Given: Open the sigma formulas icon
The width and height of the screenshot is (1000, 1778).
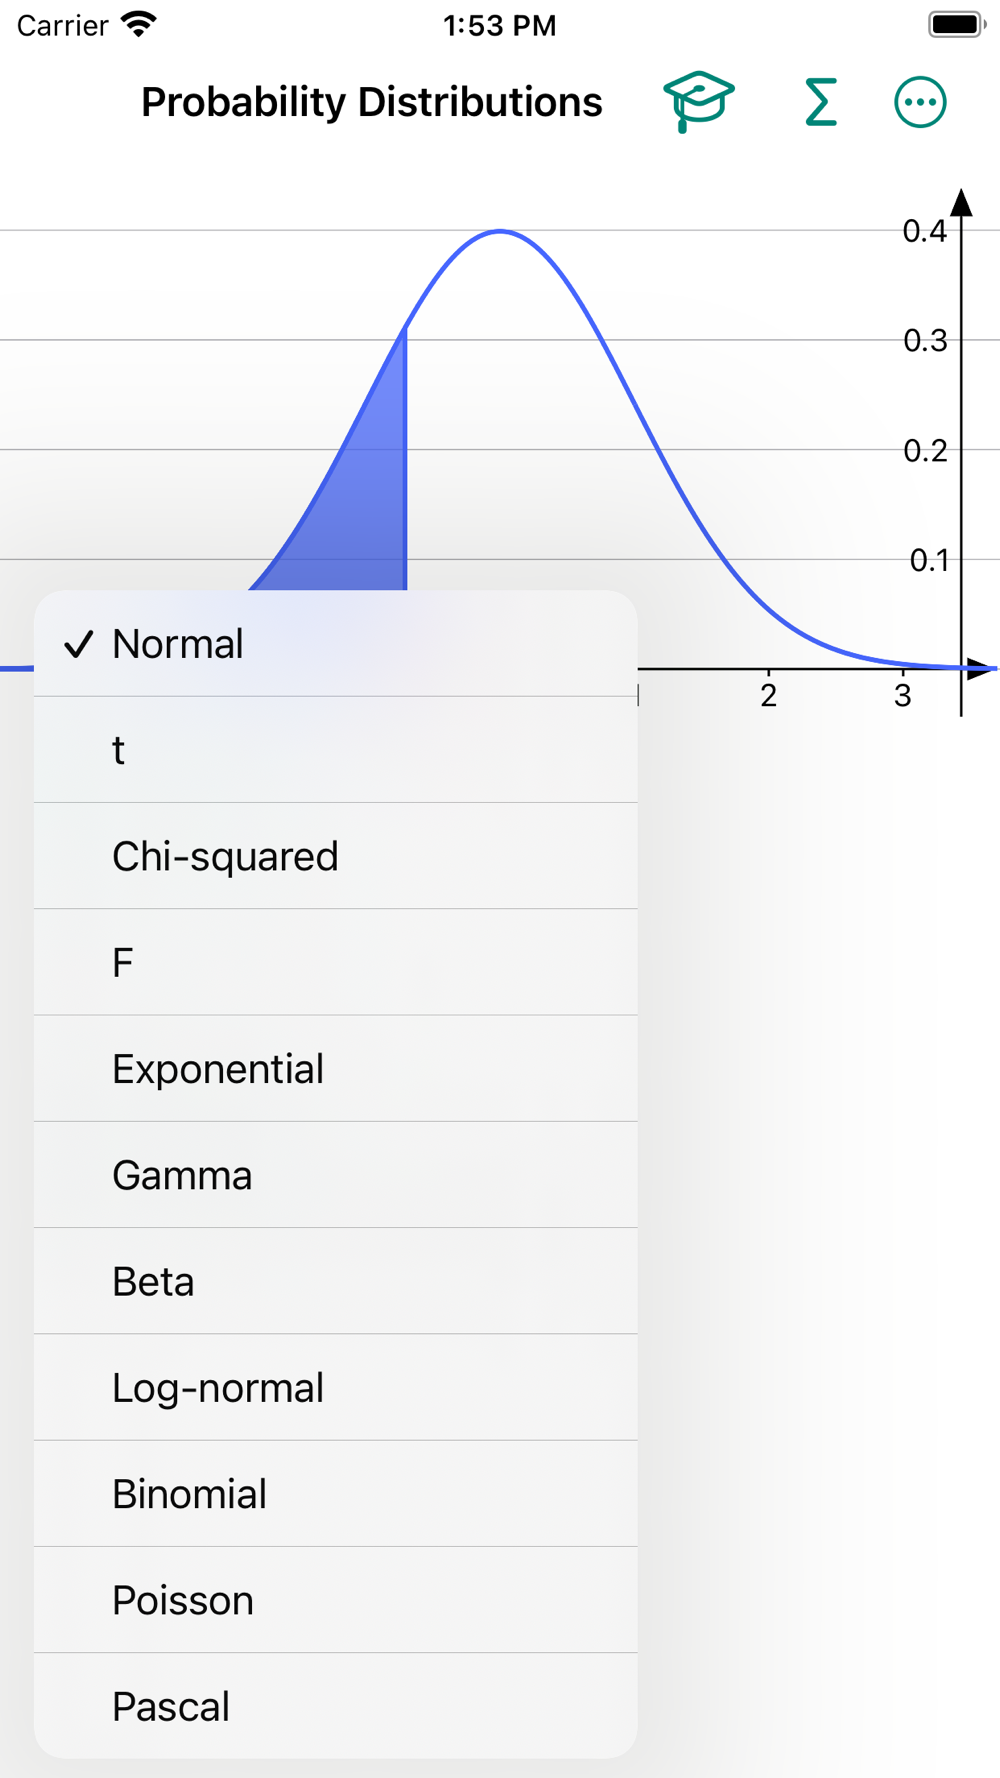Looking at the screenshot, I should pyautogui.click(x=820, y=102).
